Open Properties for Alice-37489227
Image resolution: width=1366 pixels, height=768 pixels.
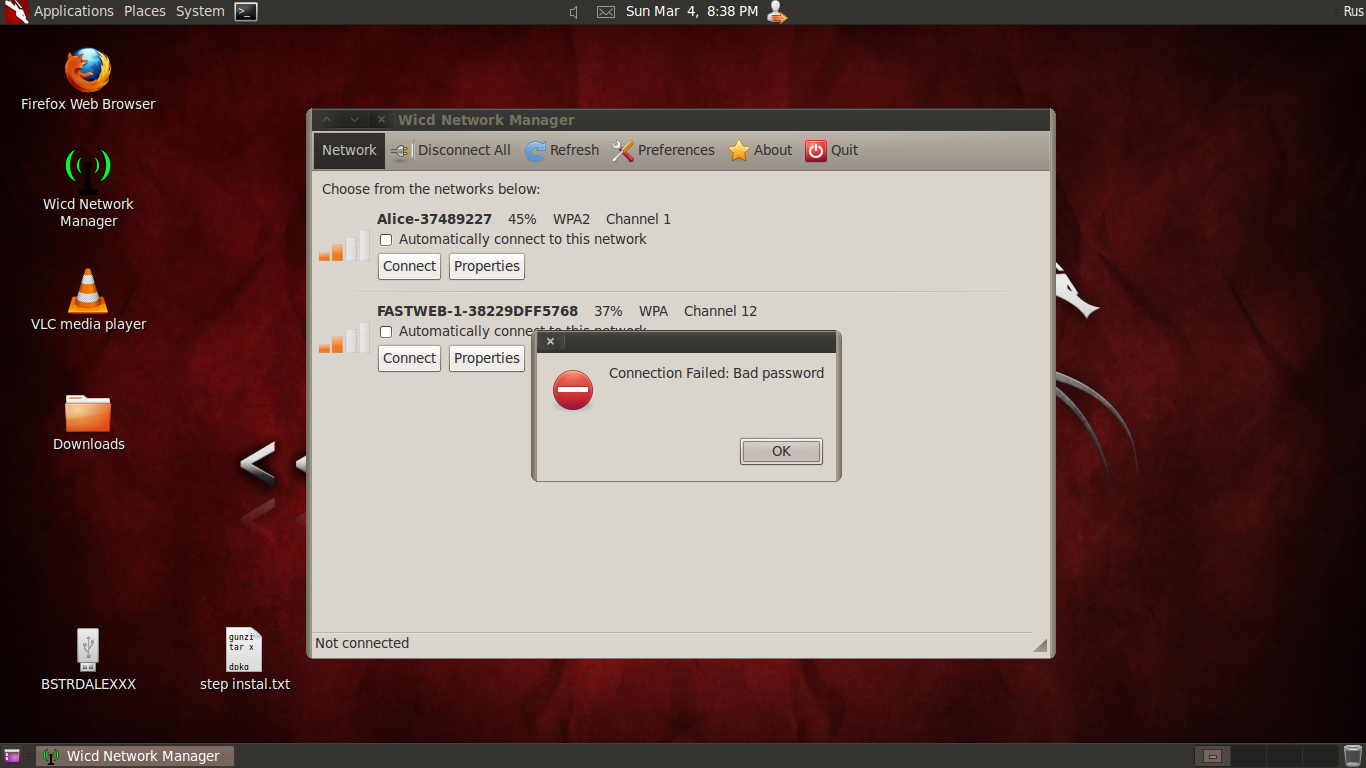coord(487,266)
